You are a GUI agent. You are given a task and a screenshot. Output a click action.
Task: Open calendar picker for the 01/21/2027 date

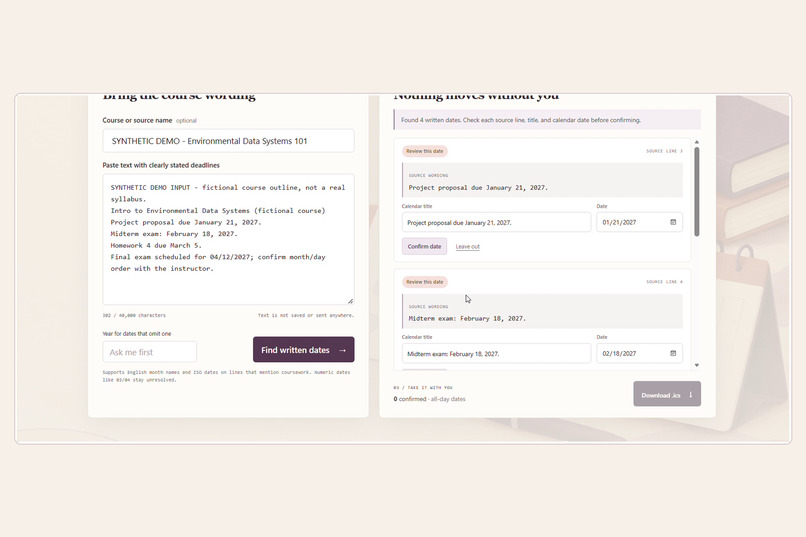point(673,222)
